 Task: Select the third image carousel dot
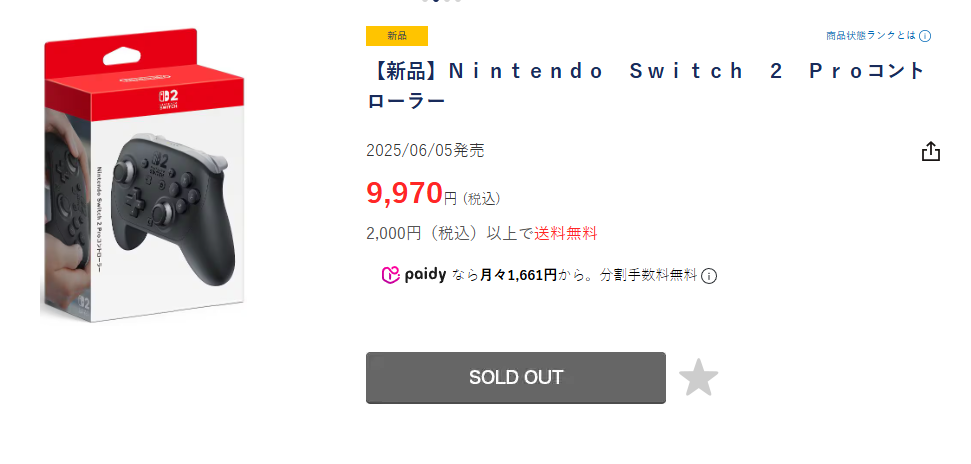(x=448, y=1)
